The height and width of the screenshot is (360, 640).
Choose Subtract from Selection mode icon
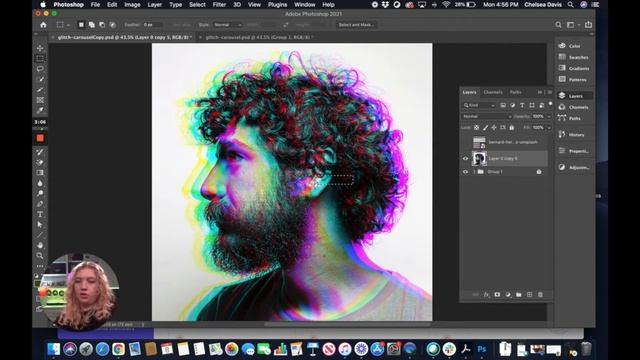[102, 25]
